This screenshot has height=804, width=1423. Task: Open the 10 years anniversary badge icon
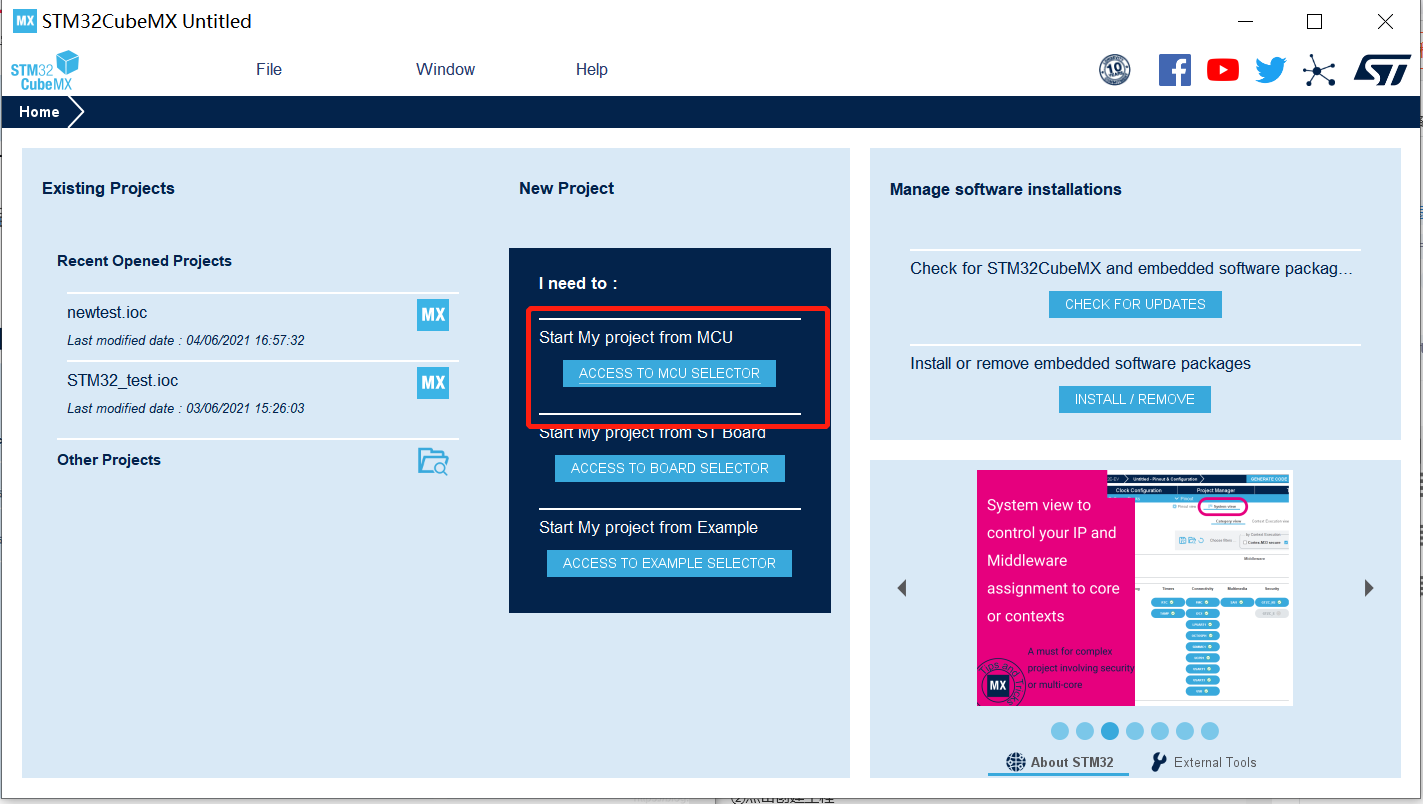(x=1114, y=70)
